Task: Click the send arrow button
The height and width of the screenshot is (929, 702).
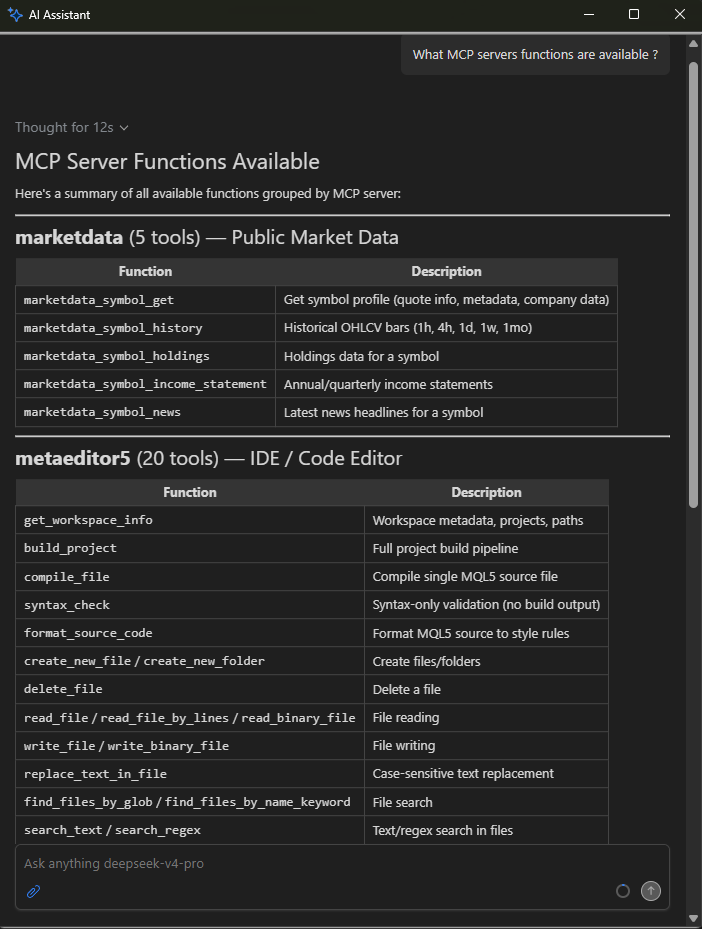Action: pos(650,890)
